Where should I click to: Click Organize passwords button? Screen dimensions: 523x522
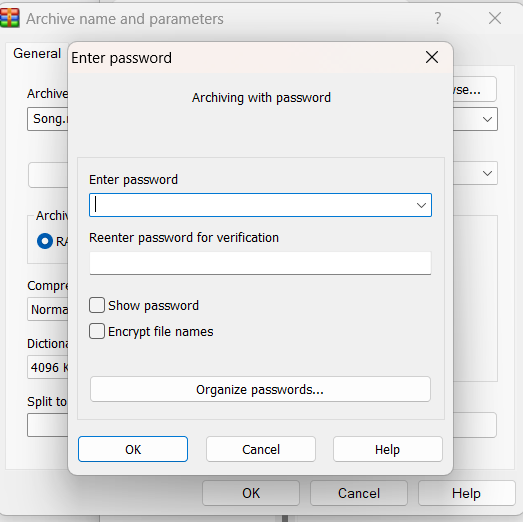coord(260,389)
